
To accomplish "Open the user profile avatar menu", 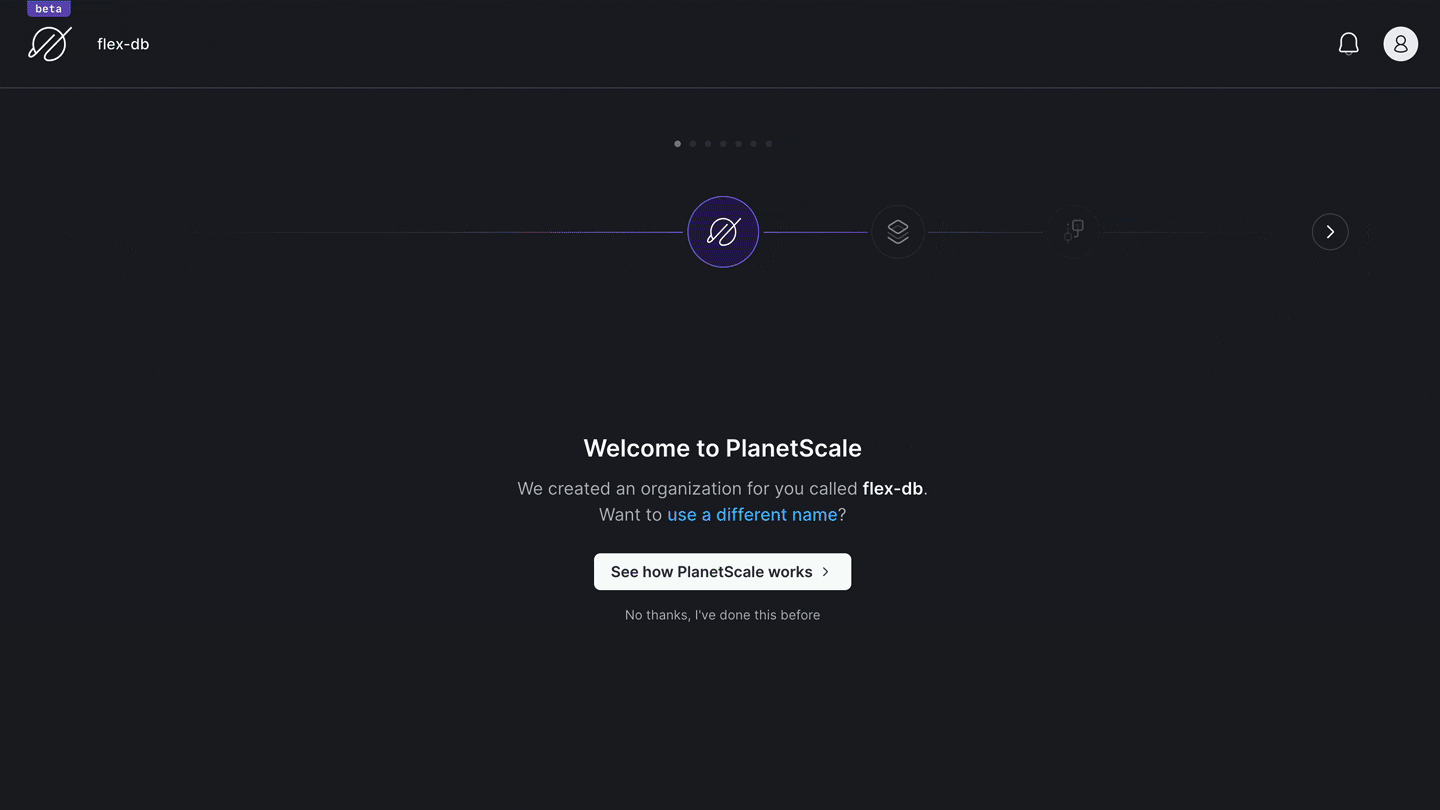I will point(1400,44).
